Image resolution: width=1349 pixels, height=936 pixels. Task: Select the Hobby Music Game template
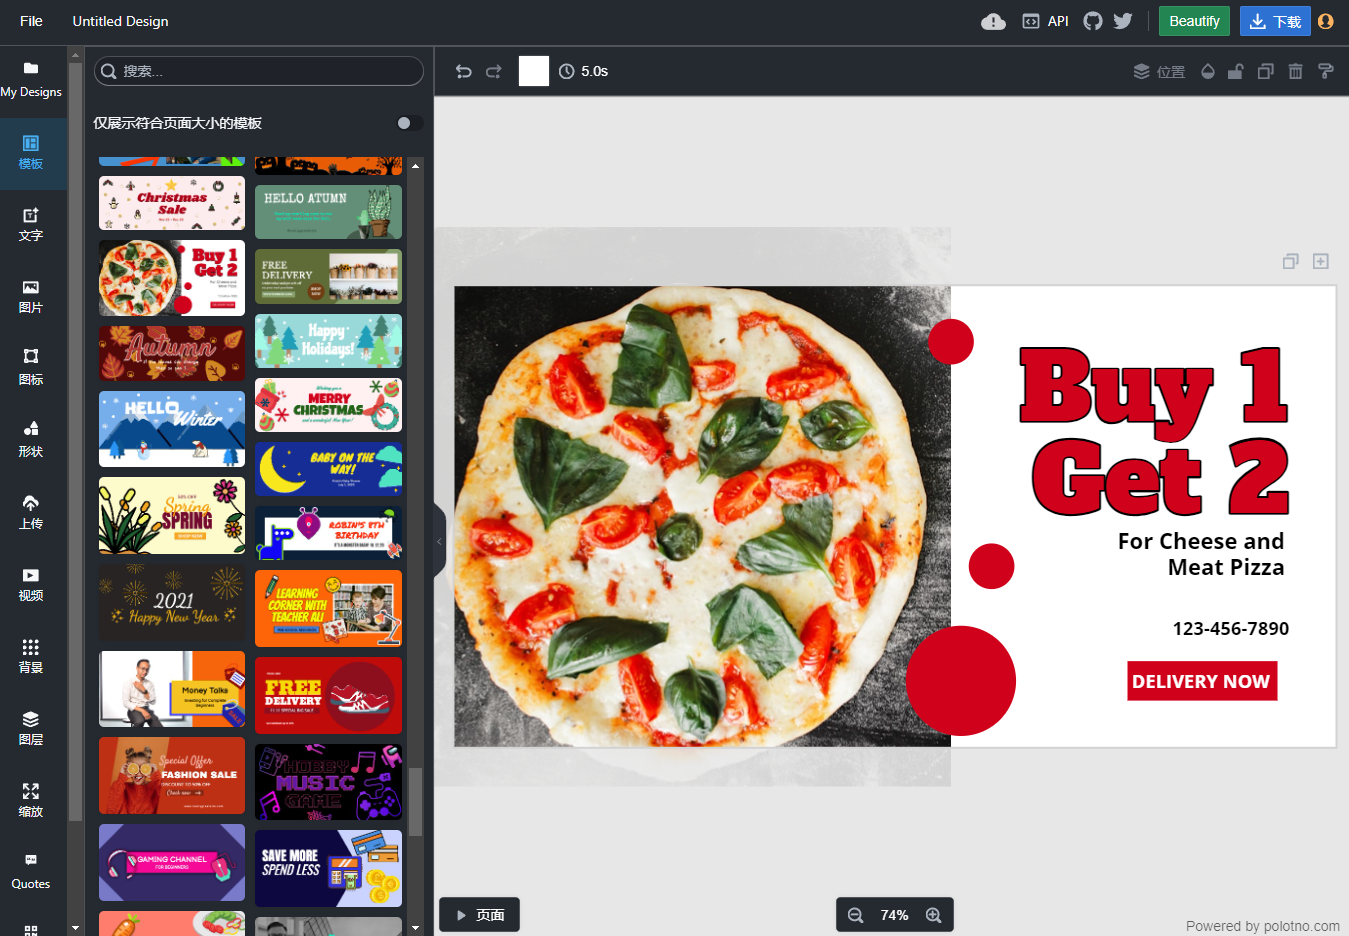point(328,782)
